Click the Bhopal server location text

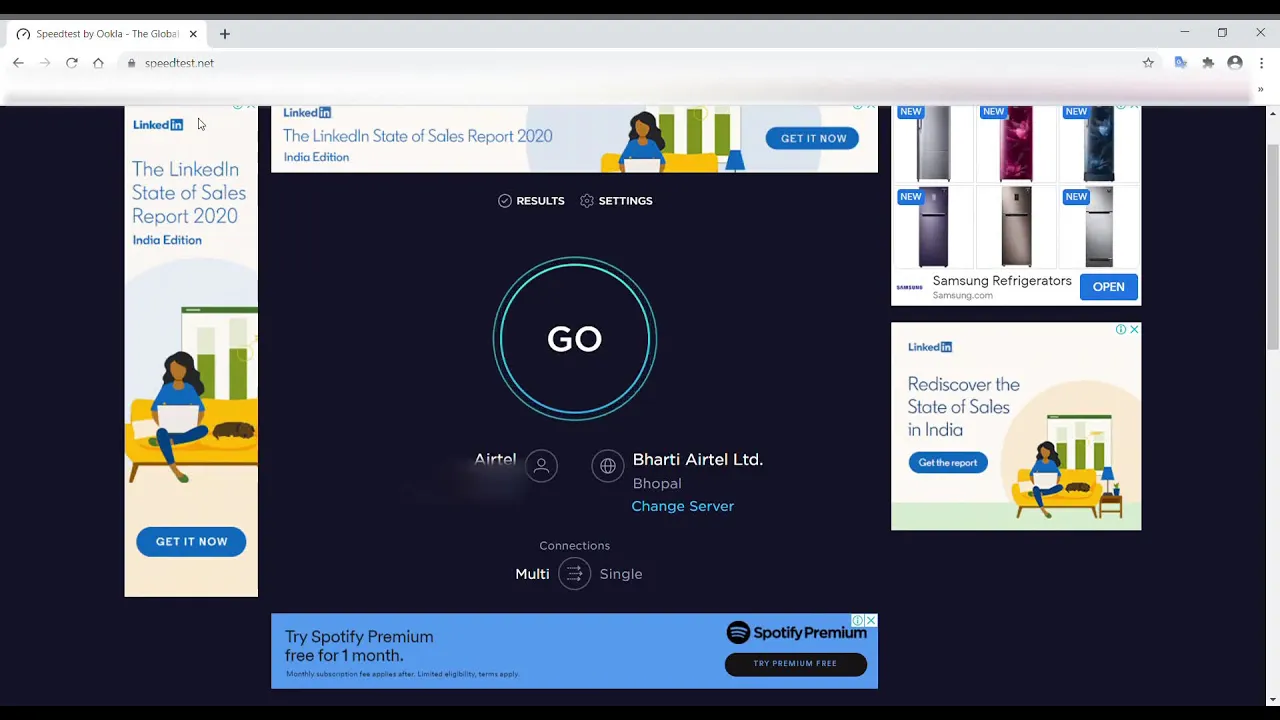(x=657, y=483)
